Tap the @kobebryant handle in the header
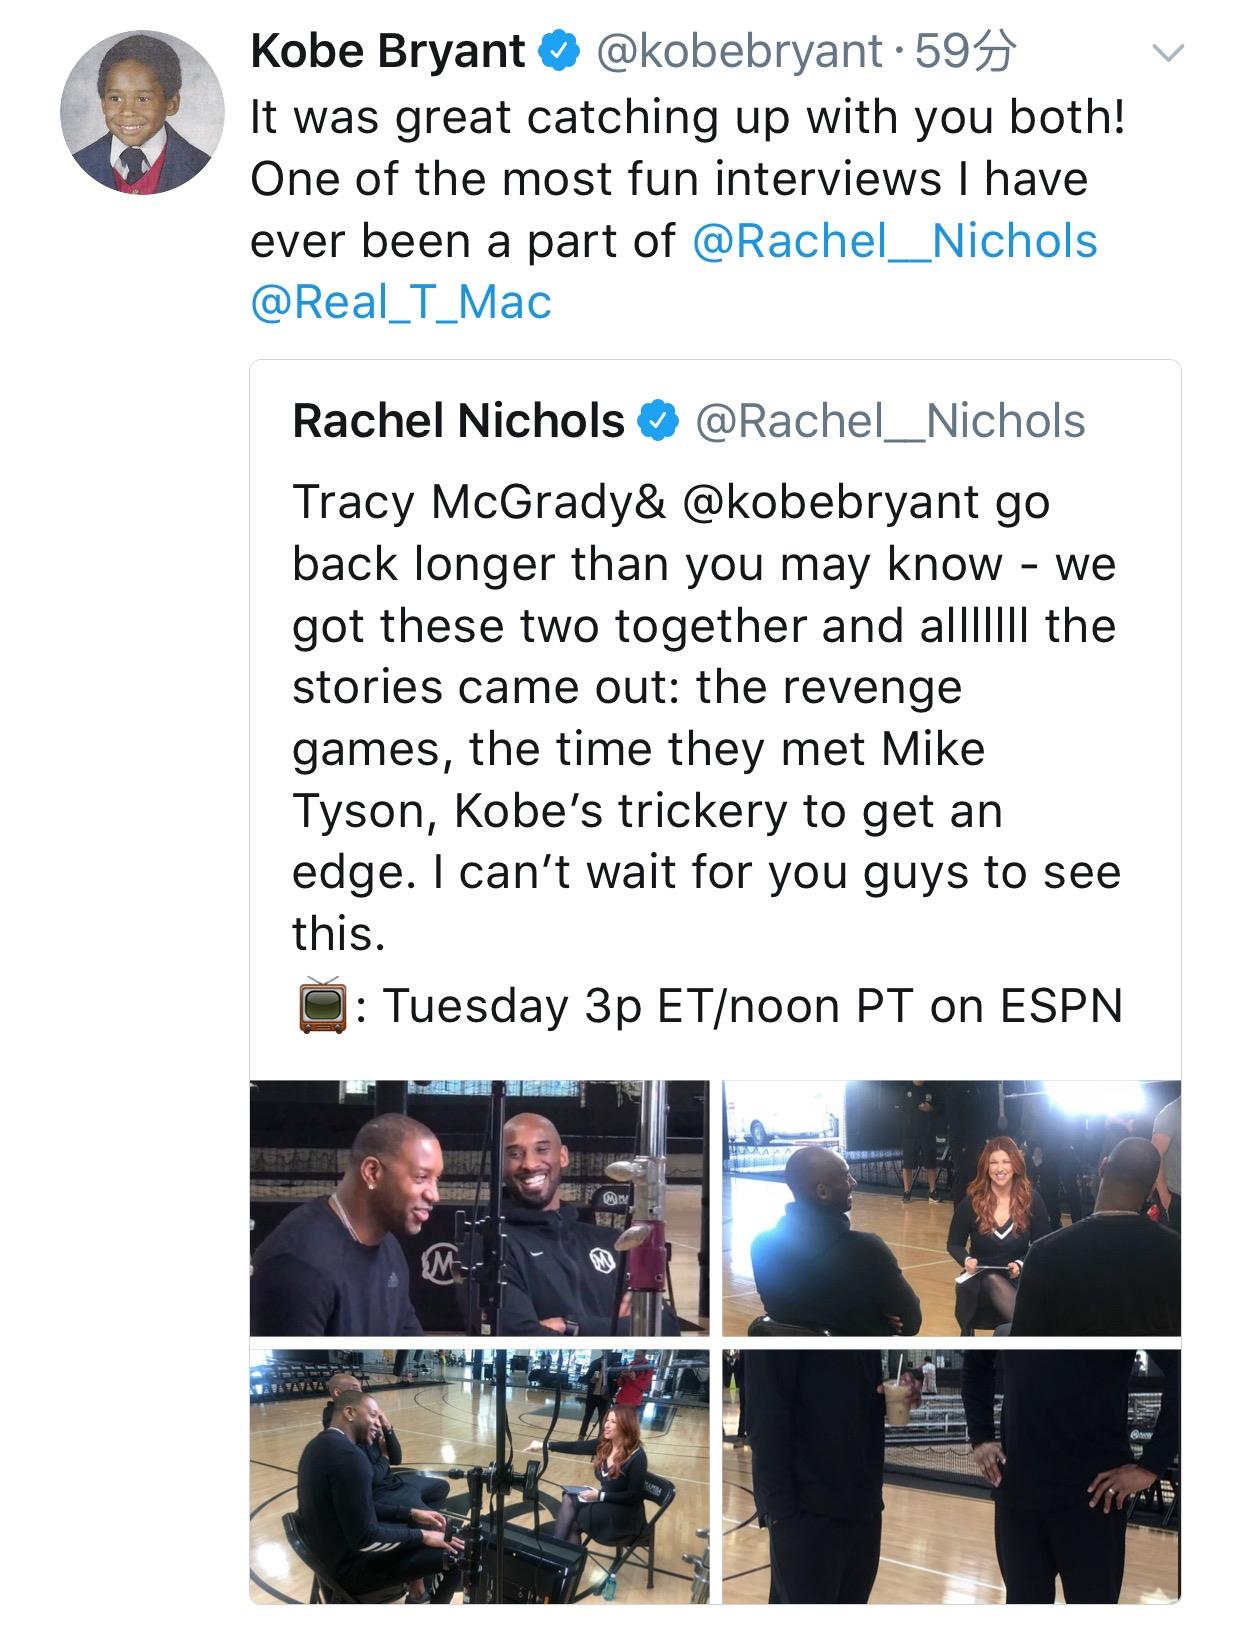 coord(739,52)
